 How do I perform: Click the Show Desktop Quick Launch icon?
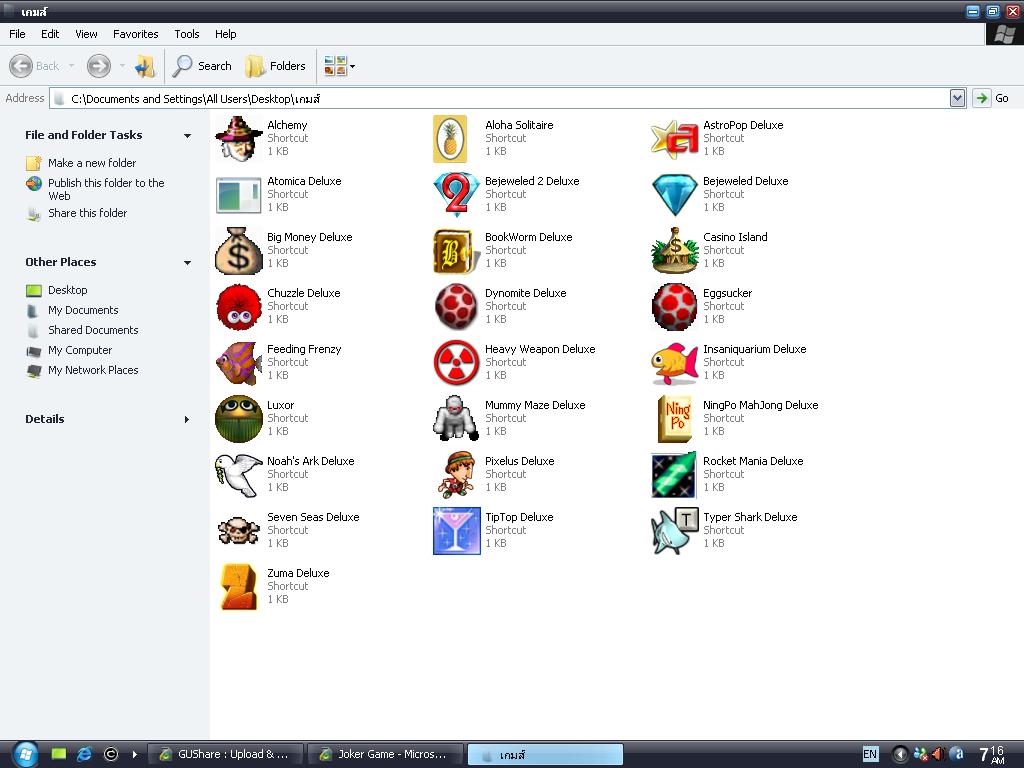[59, 754]
